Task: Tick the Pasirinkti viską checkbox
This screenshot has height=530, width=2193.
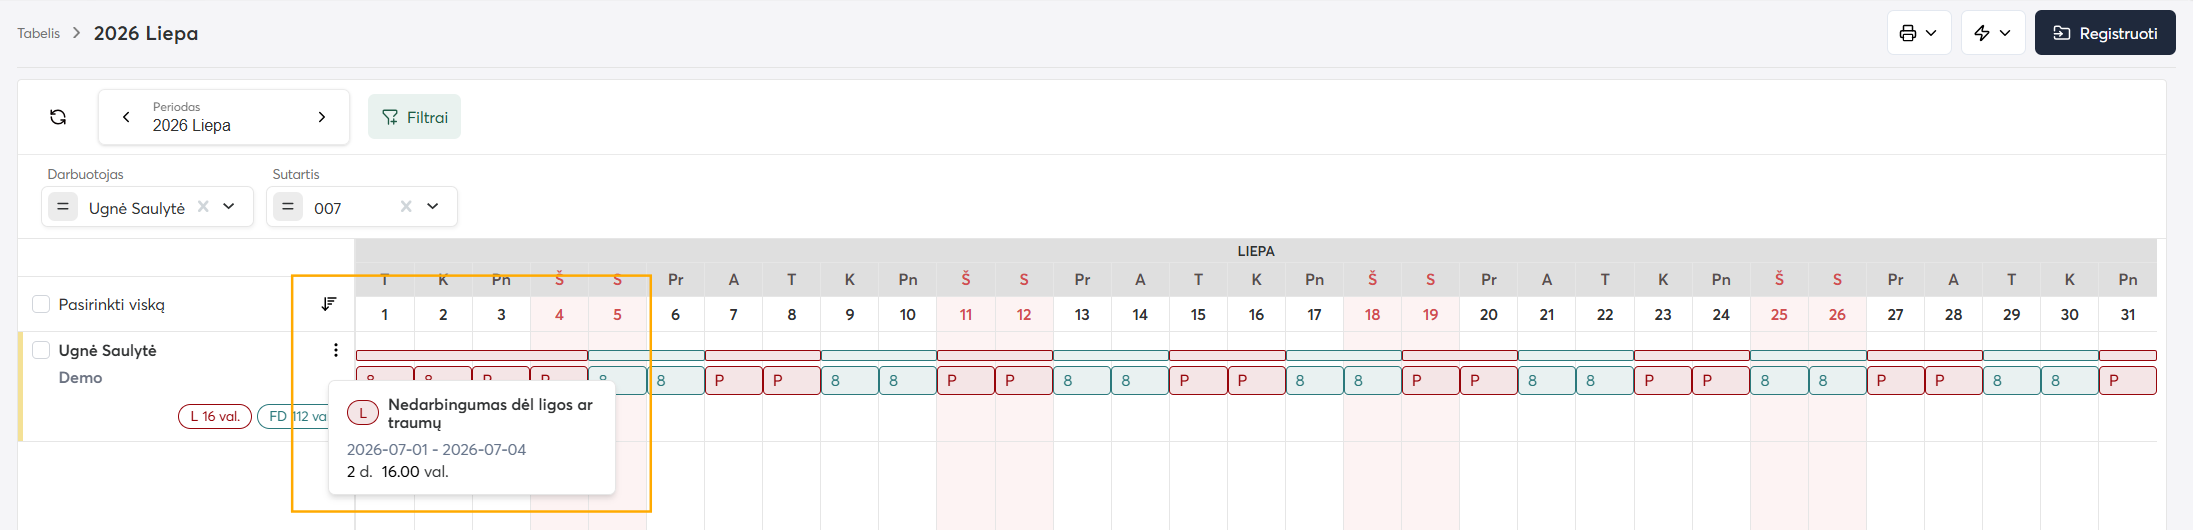Action: point(41,304)
